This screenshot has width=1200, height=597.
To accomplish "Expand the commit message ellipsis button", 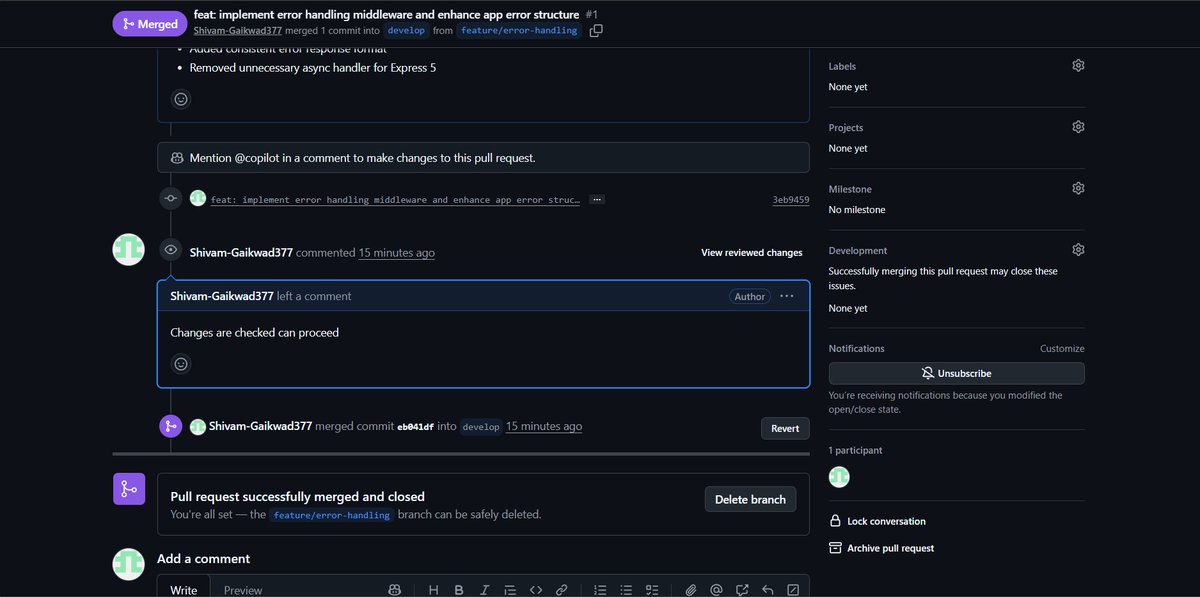I will (x=597, y=200).
